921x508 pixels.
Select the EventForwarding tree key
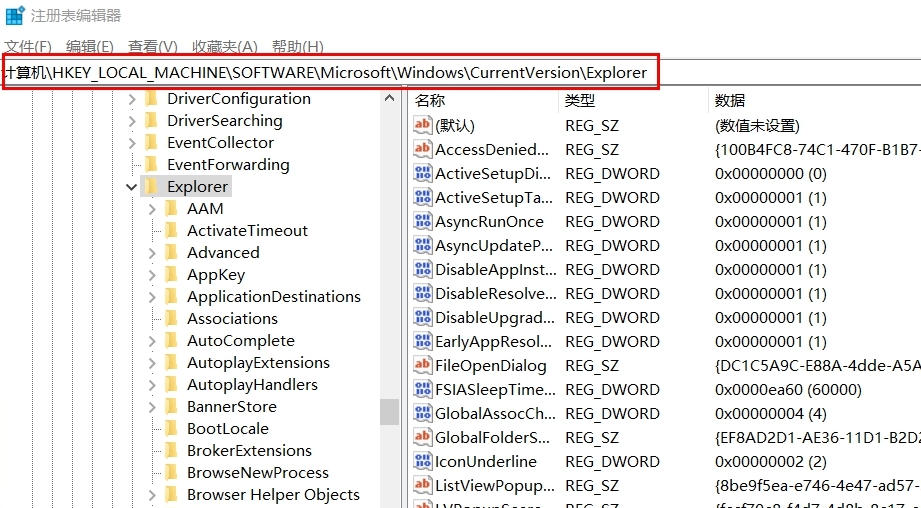coord(228,164)
